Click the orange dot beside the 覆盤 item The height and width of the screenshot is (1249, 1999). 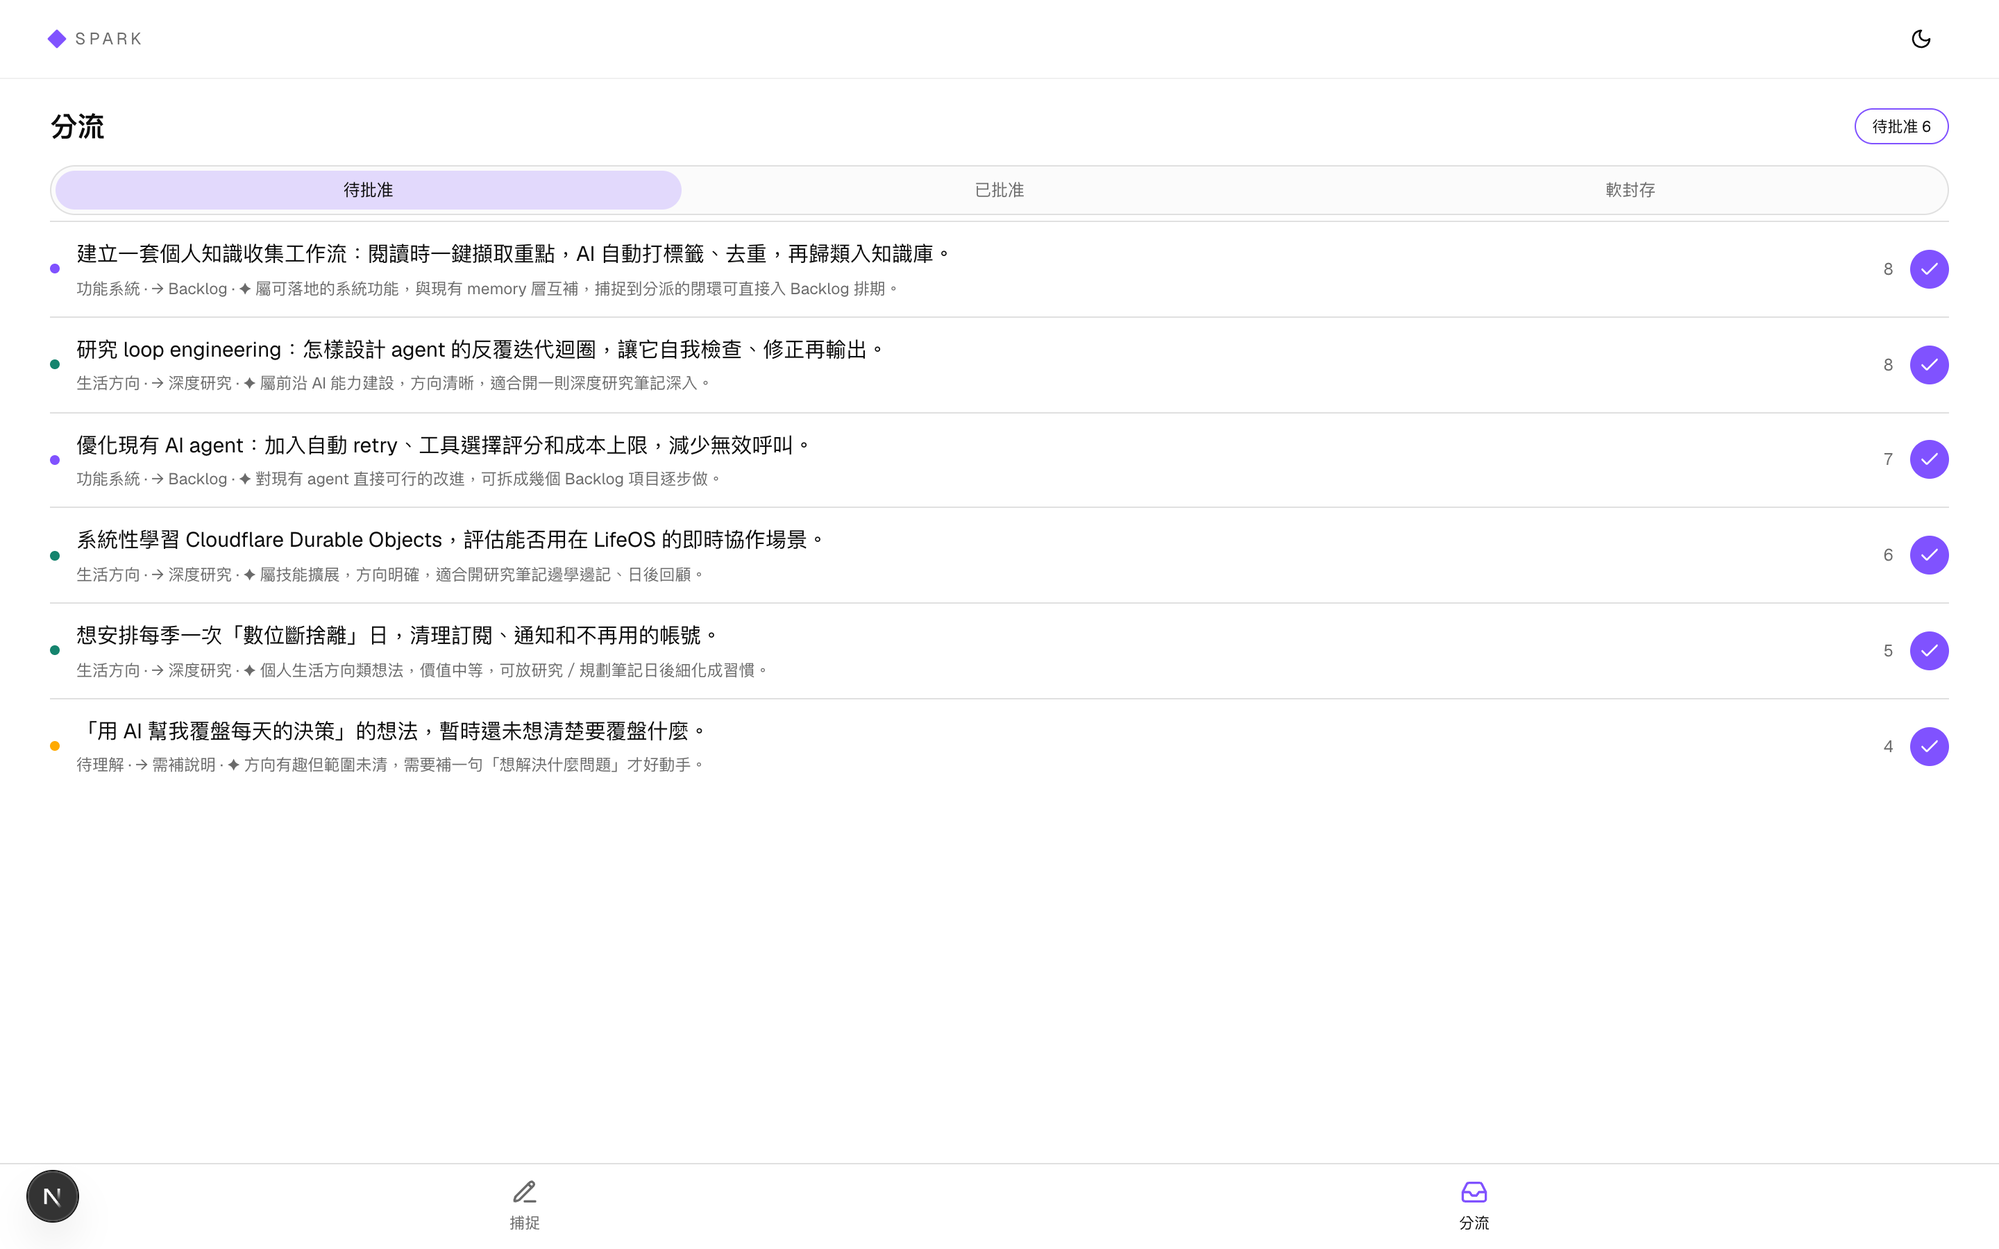(x=55, y=746)
